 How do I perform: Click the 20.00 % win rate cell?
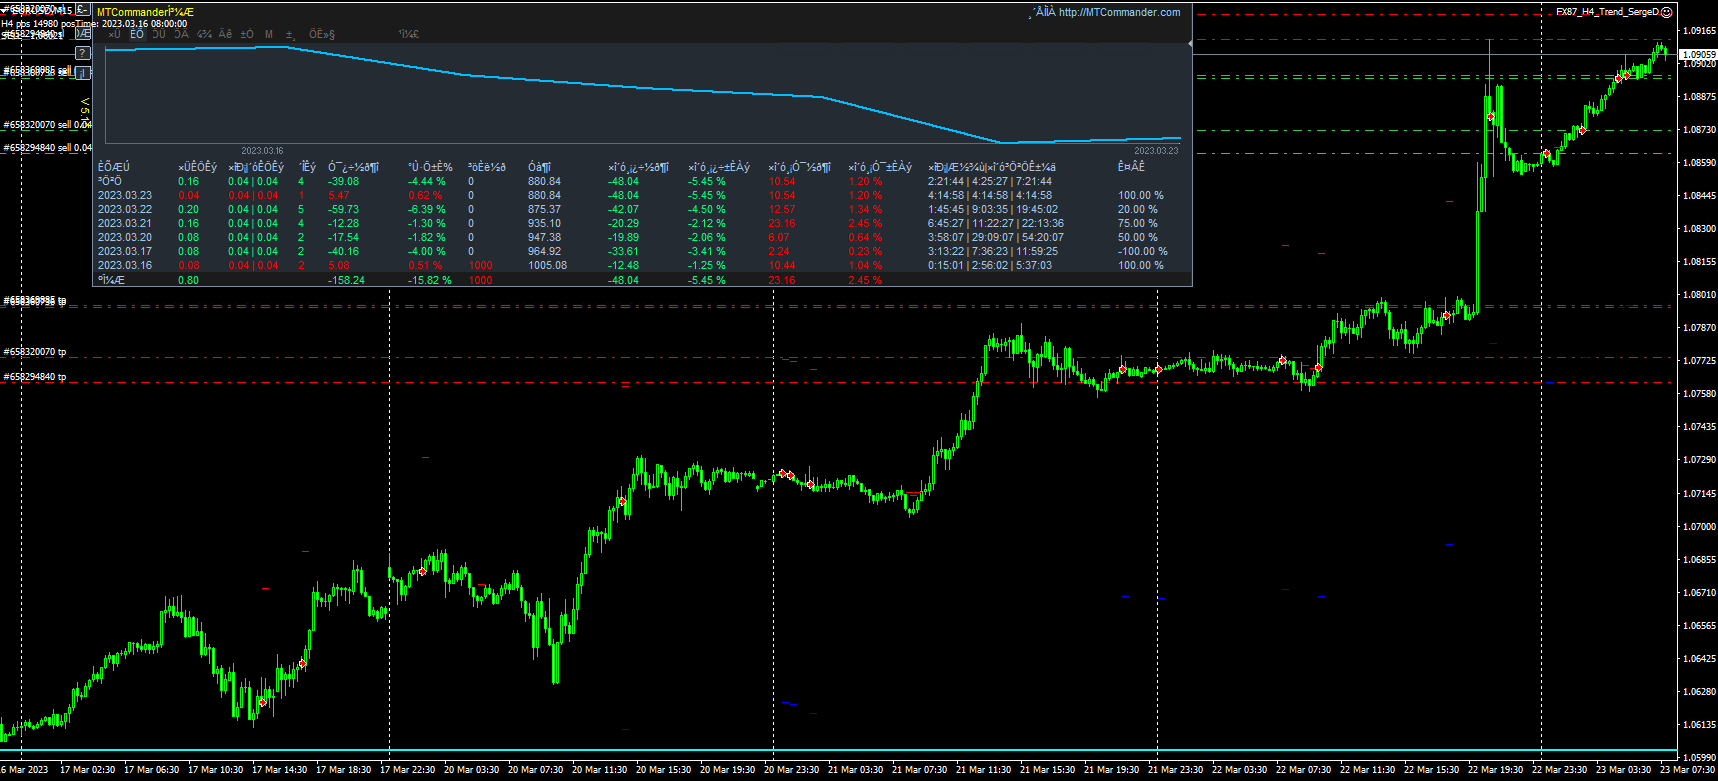tap(1137, 209)
